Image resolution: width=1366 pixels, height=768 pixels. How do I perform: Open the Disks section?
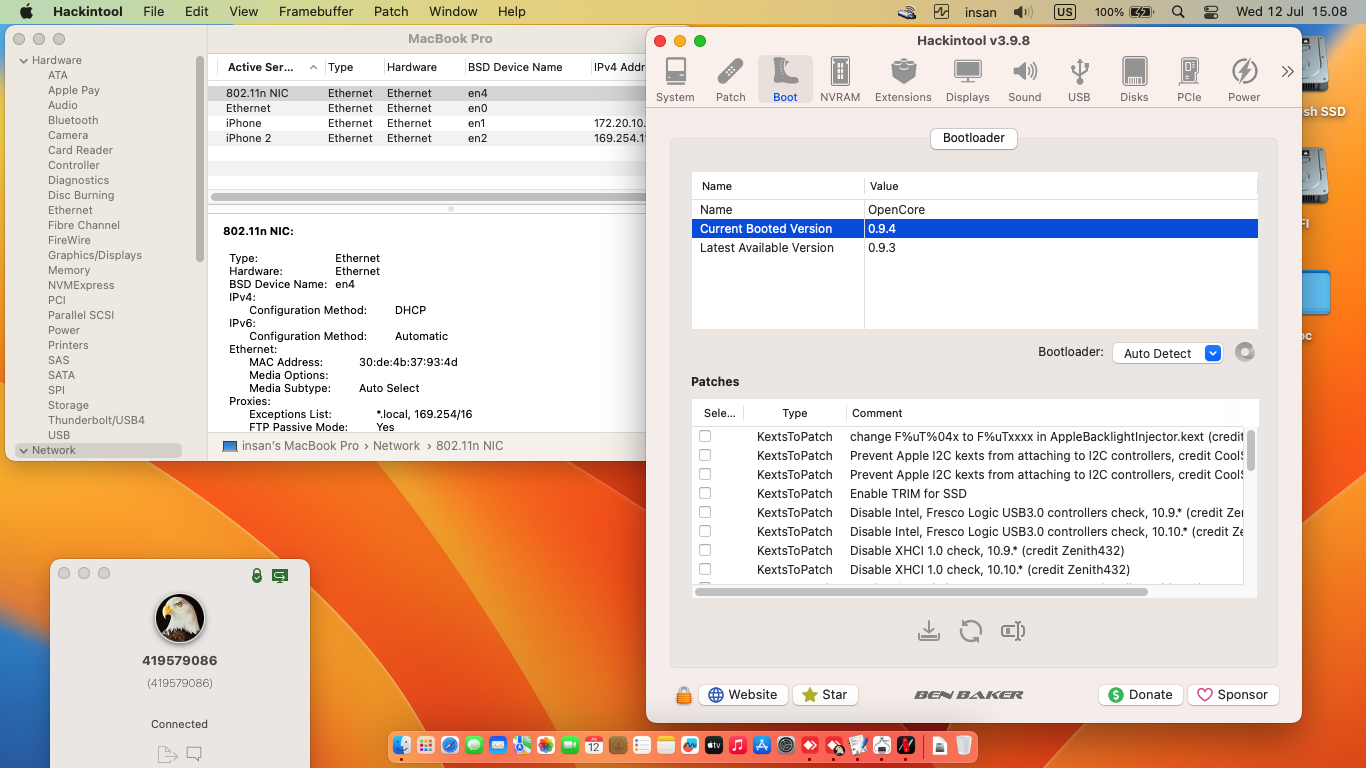[x=1134, y=80]
